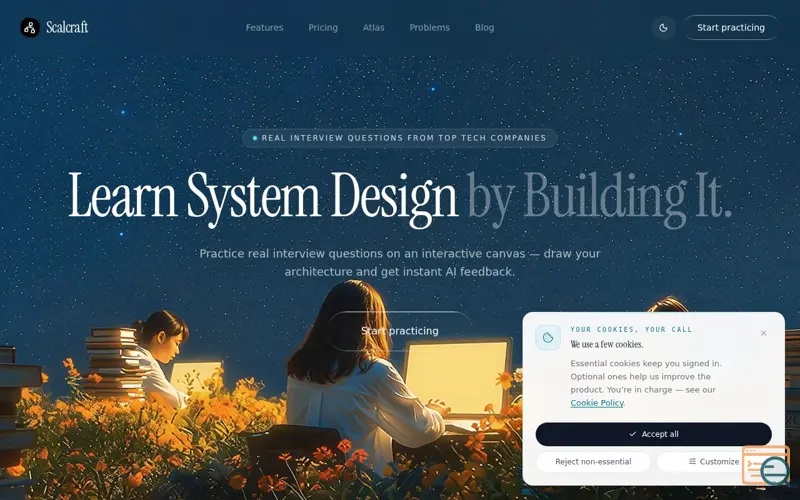Image resolution: width=800 pixels, height=500 pixels.
Task: Click 'YOUR COOKIES, YOUR CALL' label
Action: [631, 330]
